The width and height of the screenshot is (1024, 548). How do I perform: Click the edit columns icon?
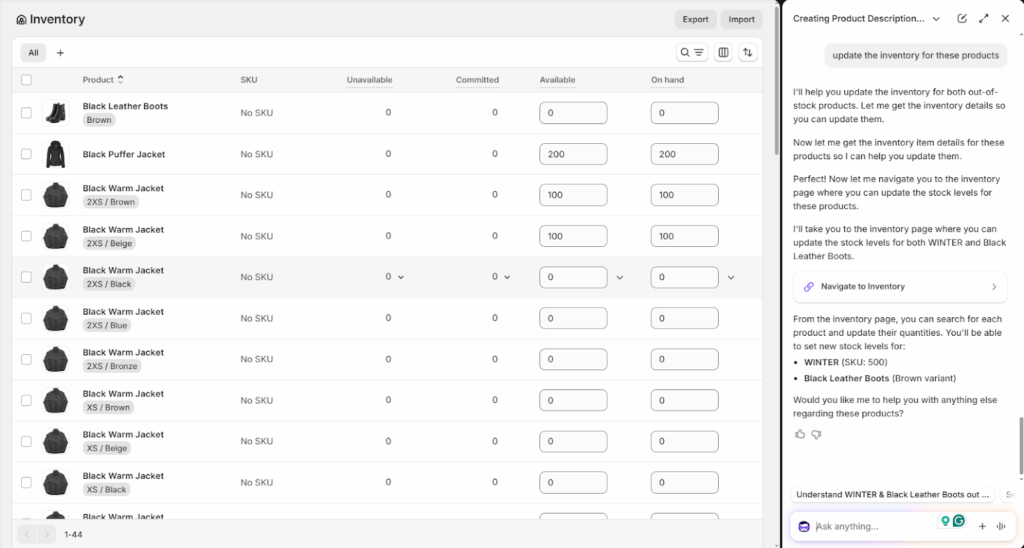coord(723,52)
